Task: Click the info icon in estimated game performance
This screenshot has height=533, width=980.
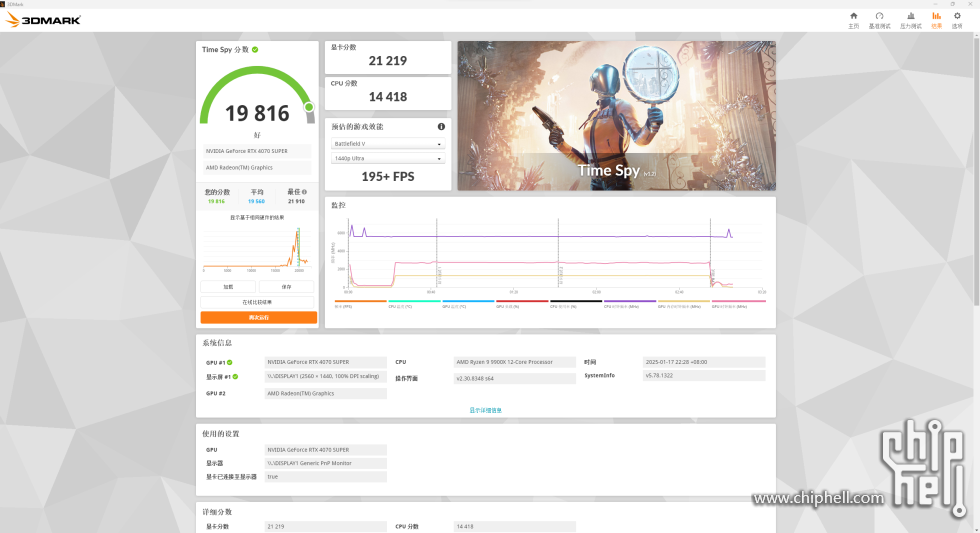Action: [441, 126]
